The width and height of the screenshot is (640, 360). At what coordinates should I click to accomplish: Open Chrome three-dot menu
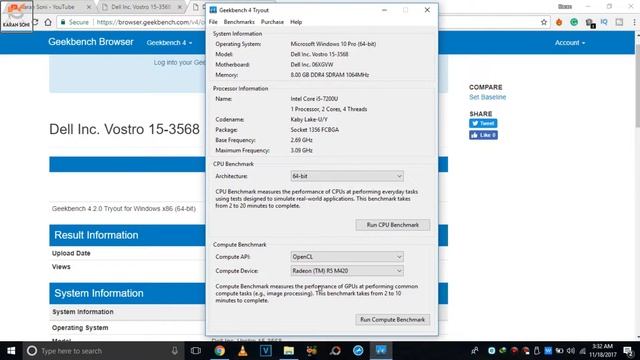point(634,22)
